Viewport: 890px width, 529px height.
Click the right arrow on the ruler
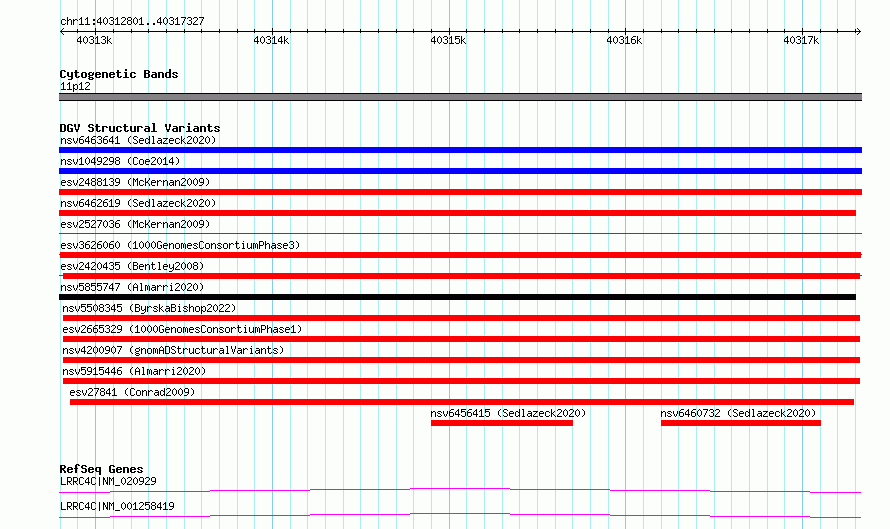[858, 32]
